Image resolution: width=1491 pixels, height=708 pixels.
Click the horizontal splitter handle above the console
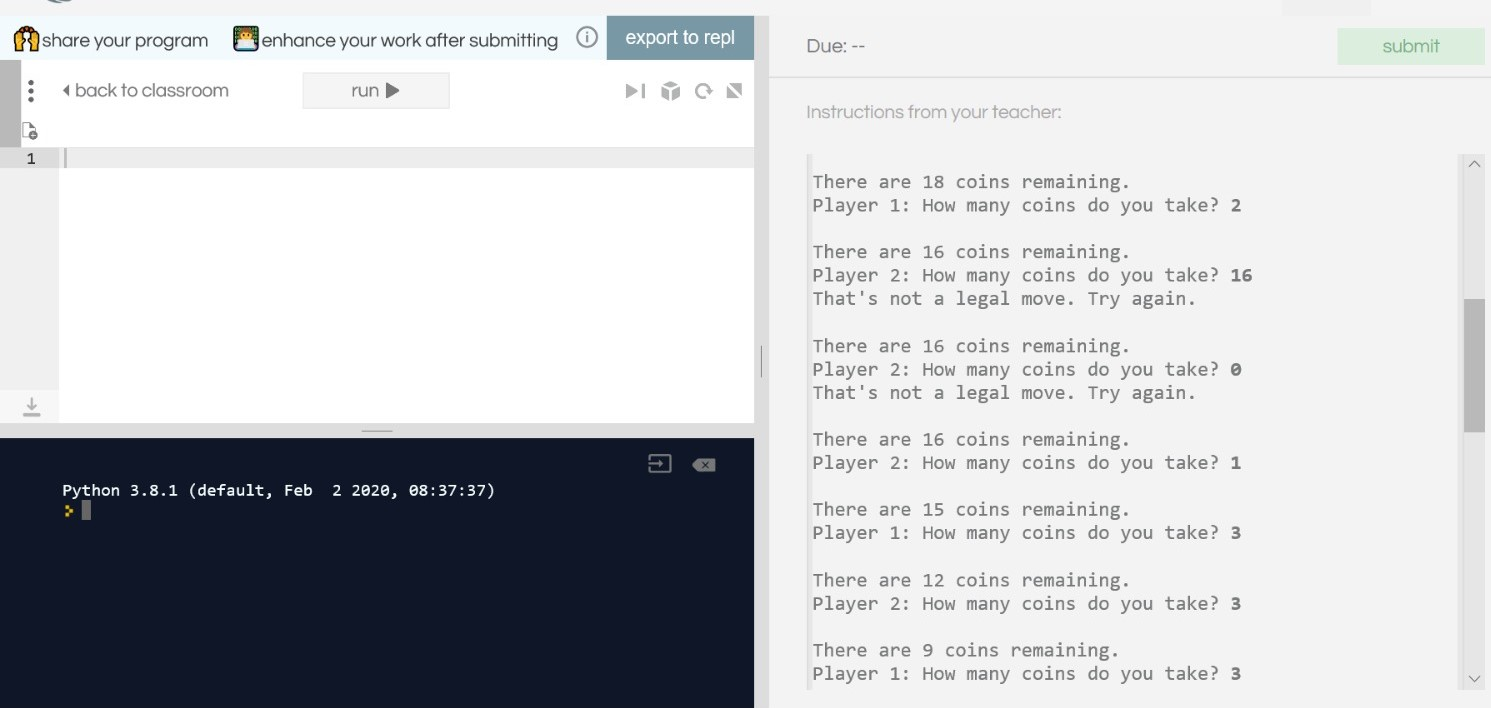pyautogui.click(x=377, y=431)
